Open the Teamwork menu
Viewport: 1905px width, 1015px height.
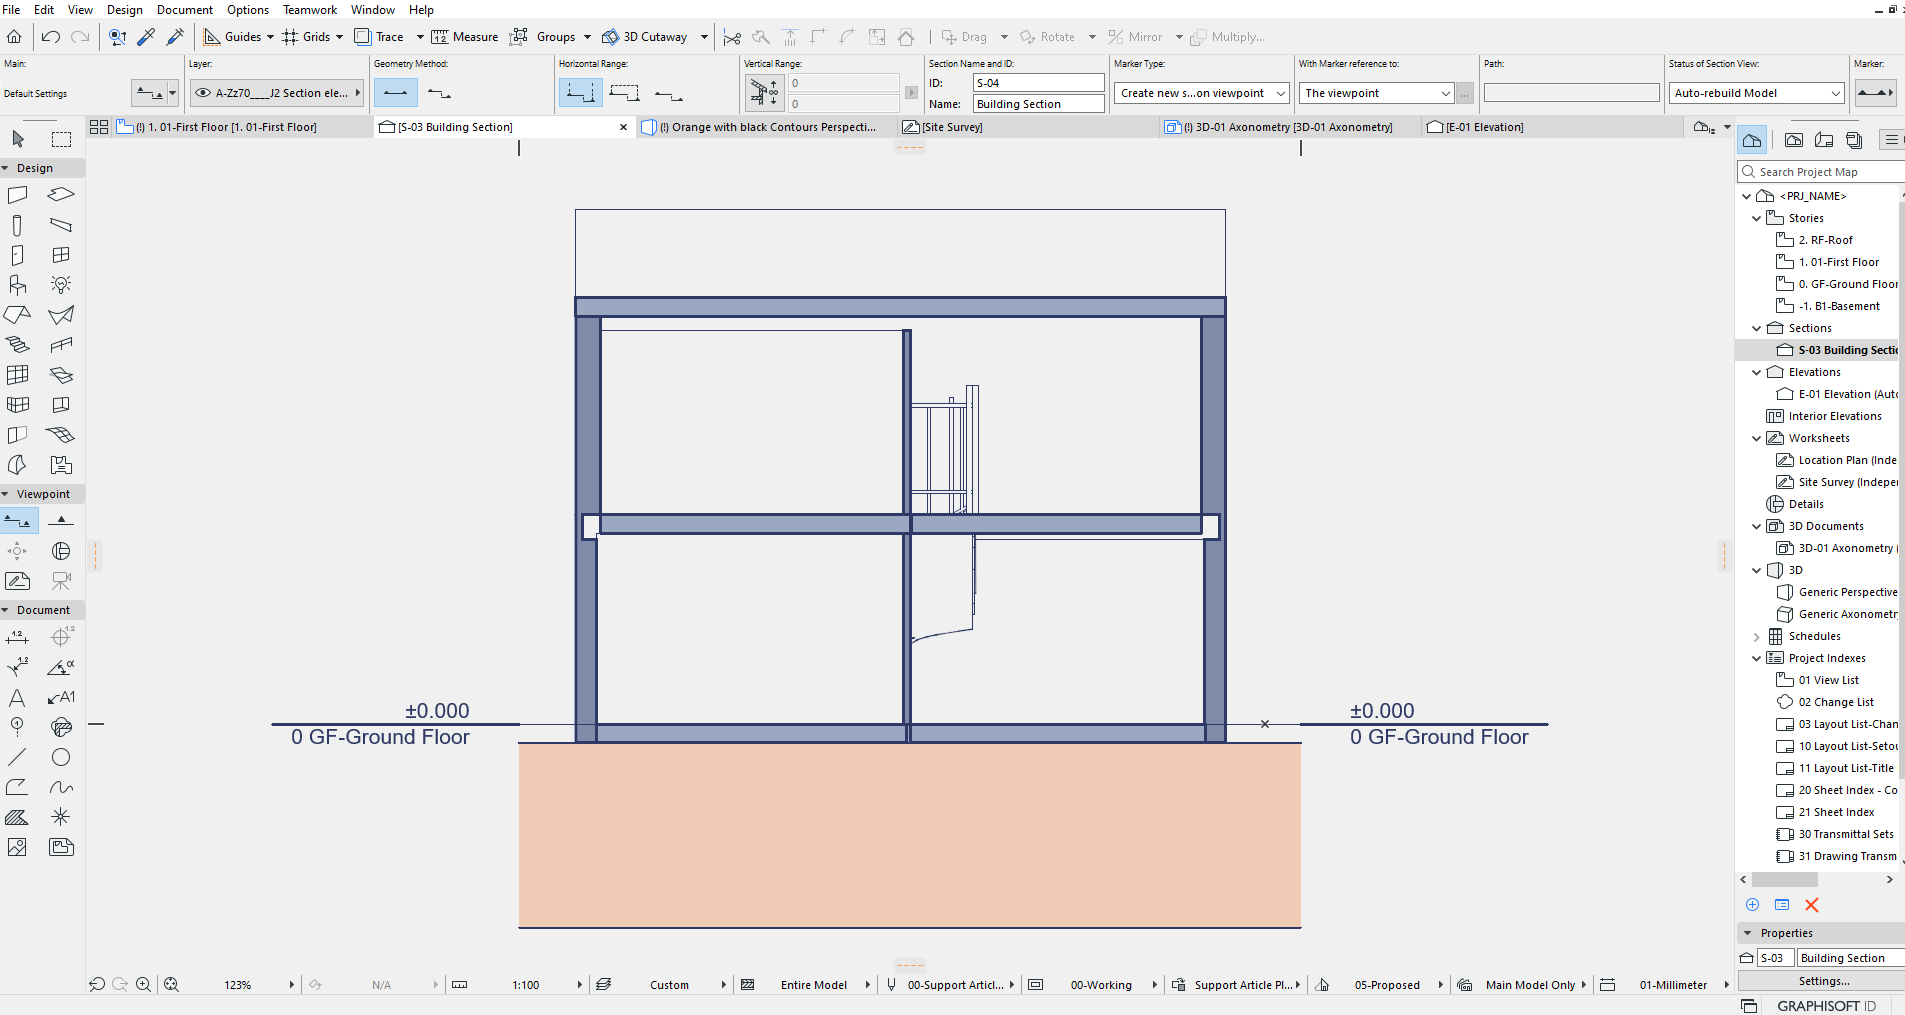tap(310, 10)
